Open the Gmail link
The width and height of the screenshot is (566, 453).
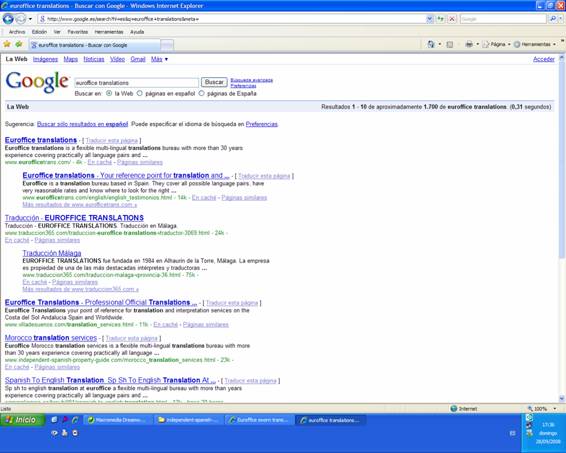(138, 59)
